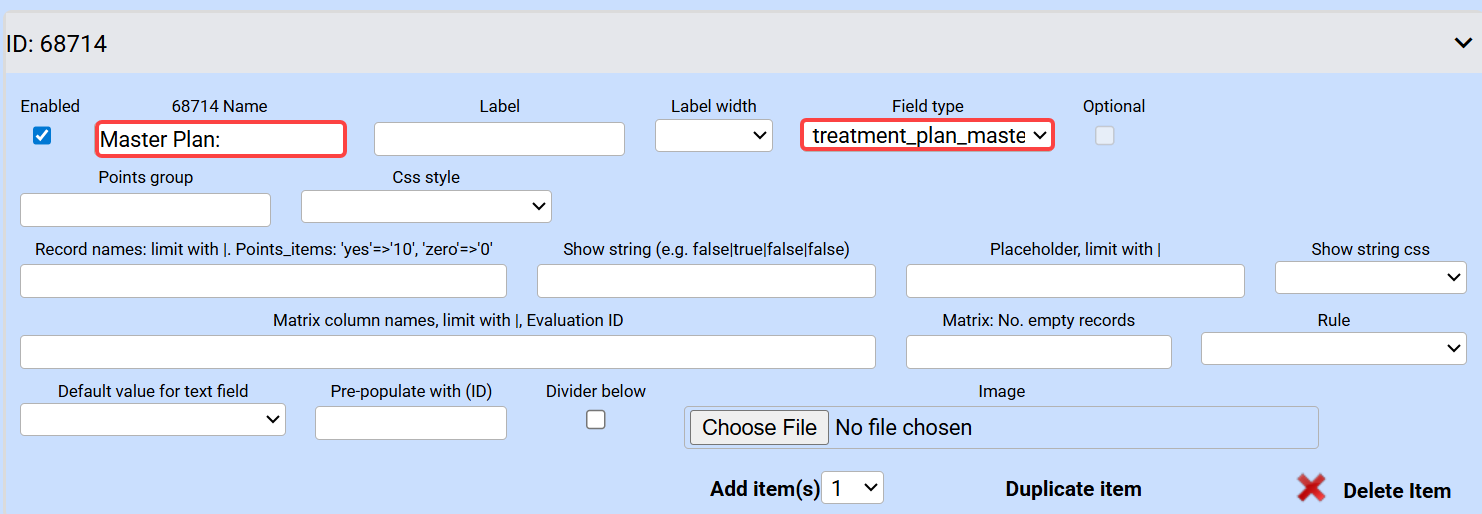Collapse the ID: 68714 panel chevron
Viewport: 1482px width, 514px height.
coord(1461,43)
